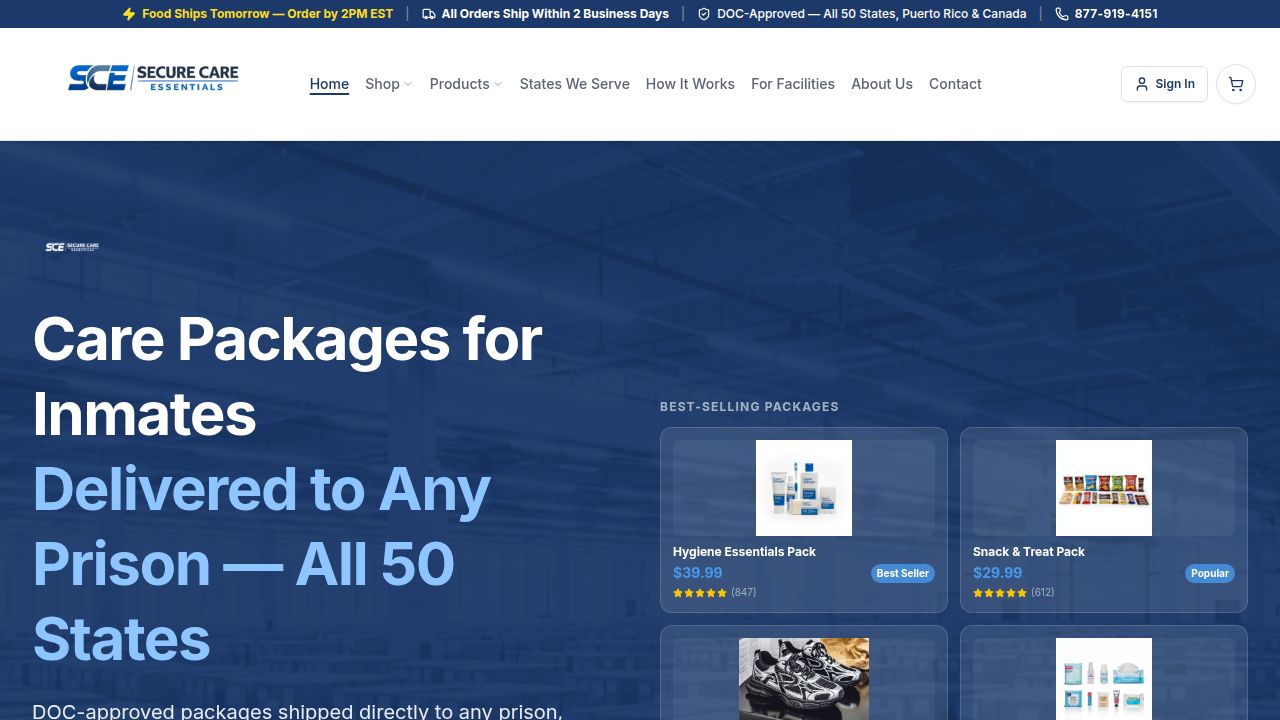This screenshot has height=720, width=1280.
Task: Click the $29.99 price
Action: [998, 573]
